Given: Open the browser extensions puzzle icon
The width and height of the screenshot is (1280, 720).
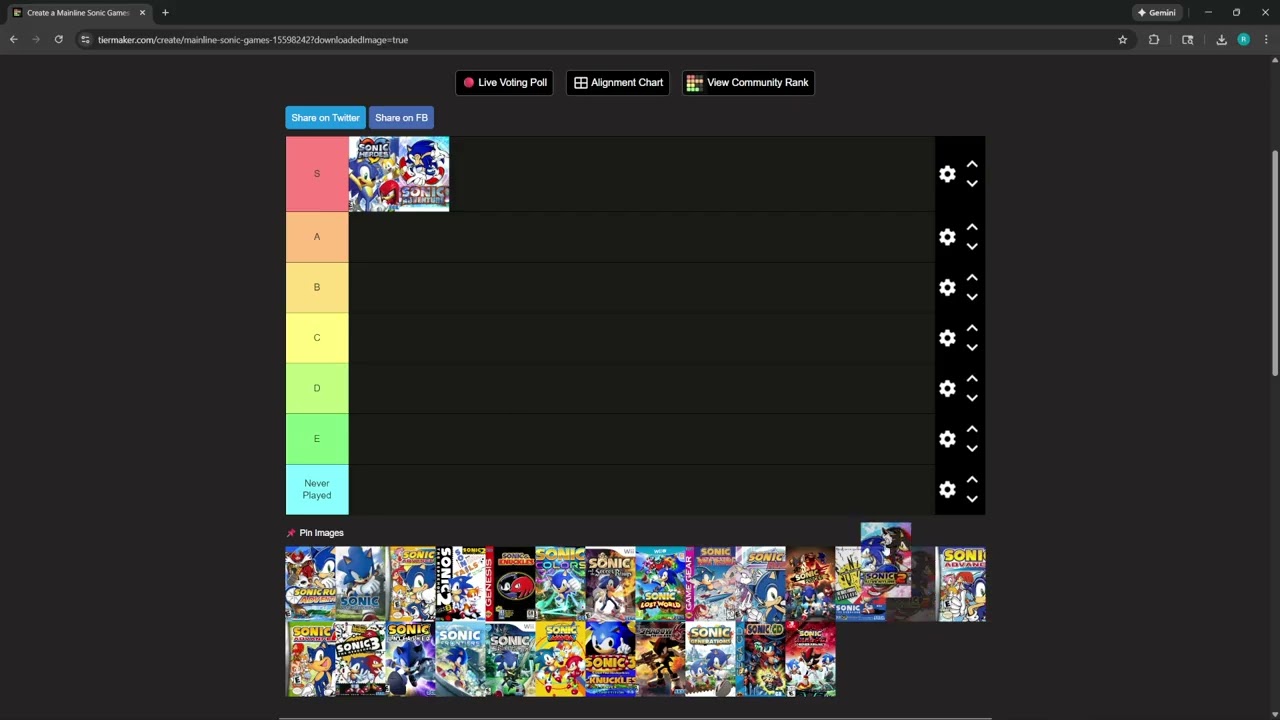Looking at the screenshot, I should tap(1154, 40).
